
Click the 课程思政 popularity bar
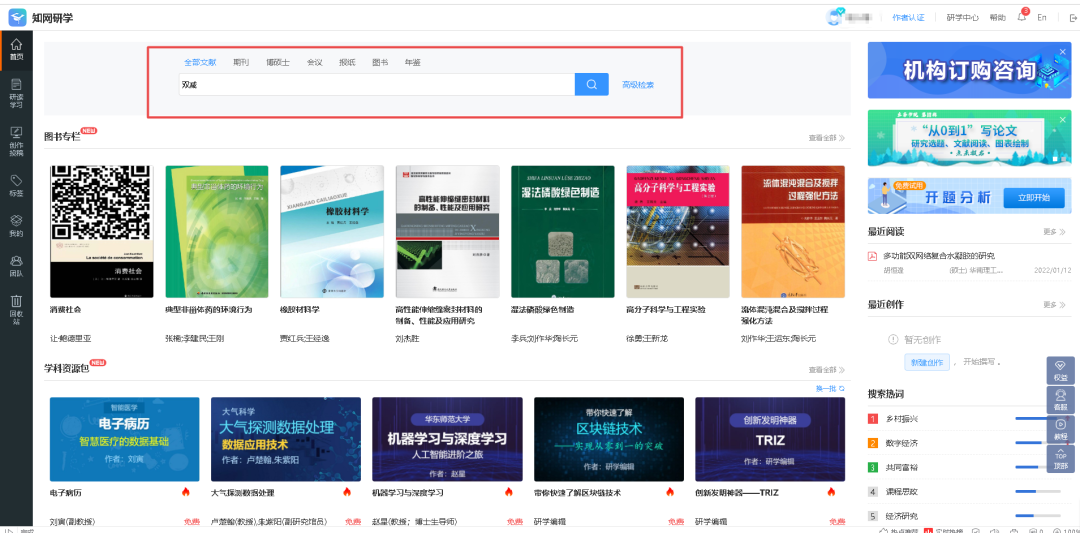tap(1038, 491)
